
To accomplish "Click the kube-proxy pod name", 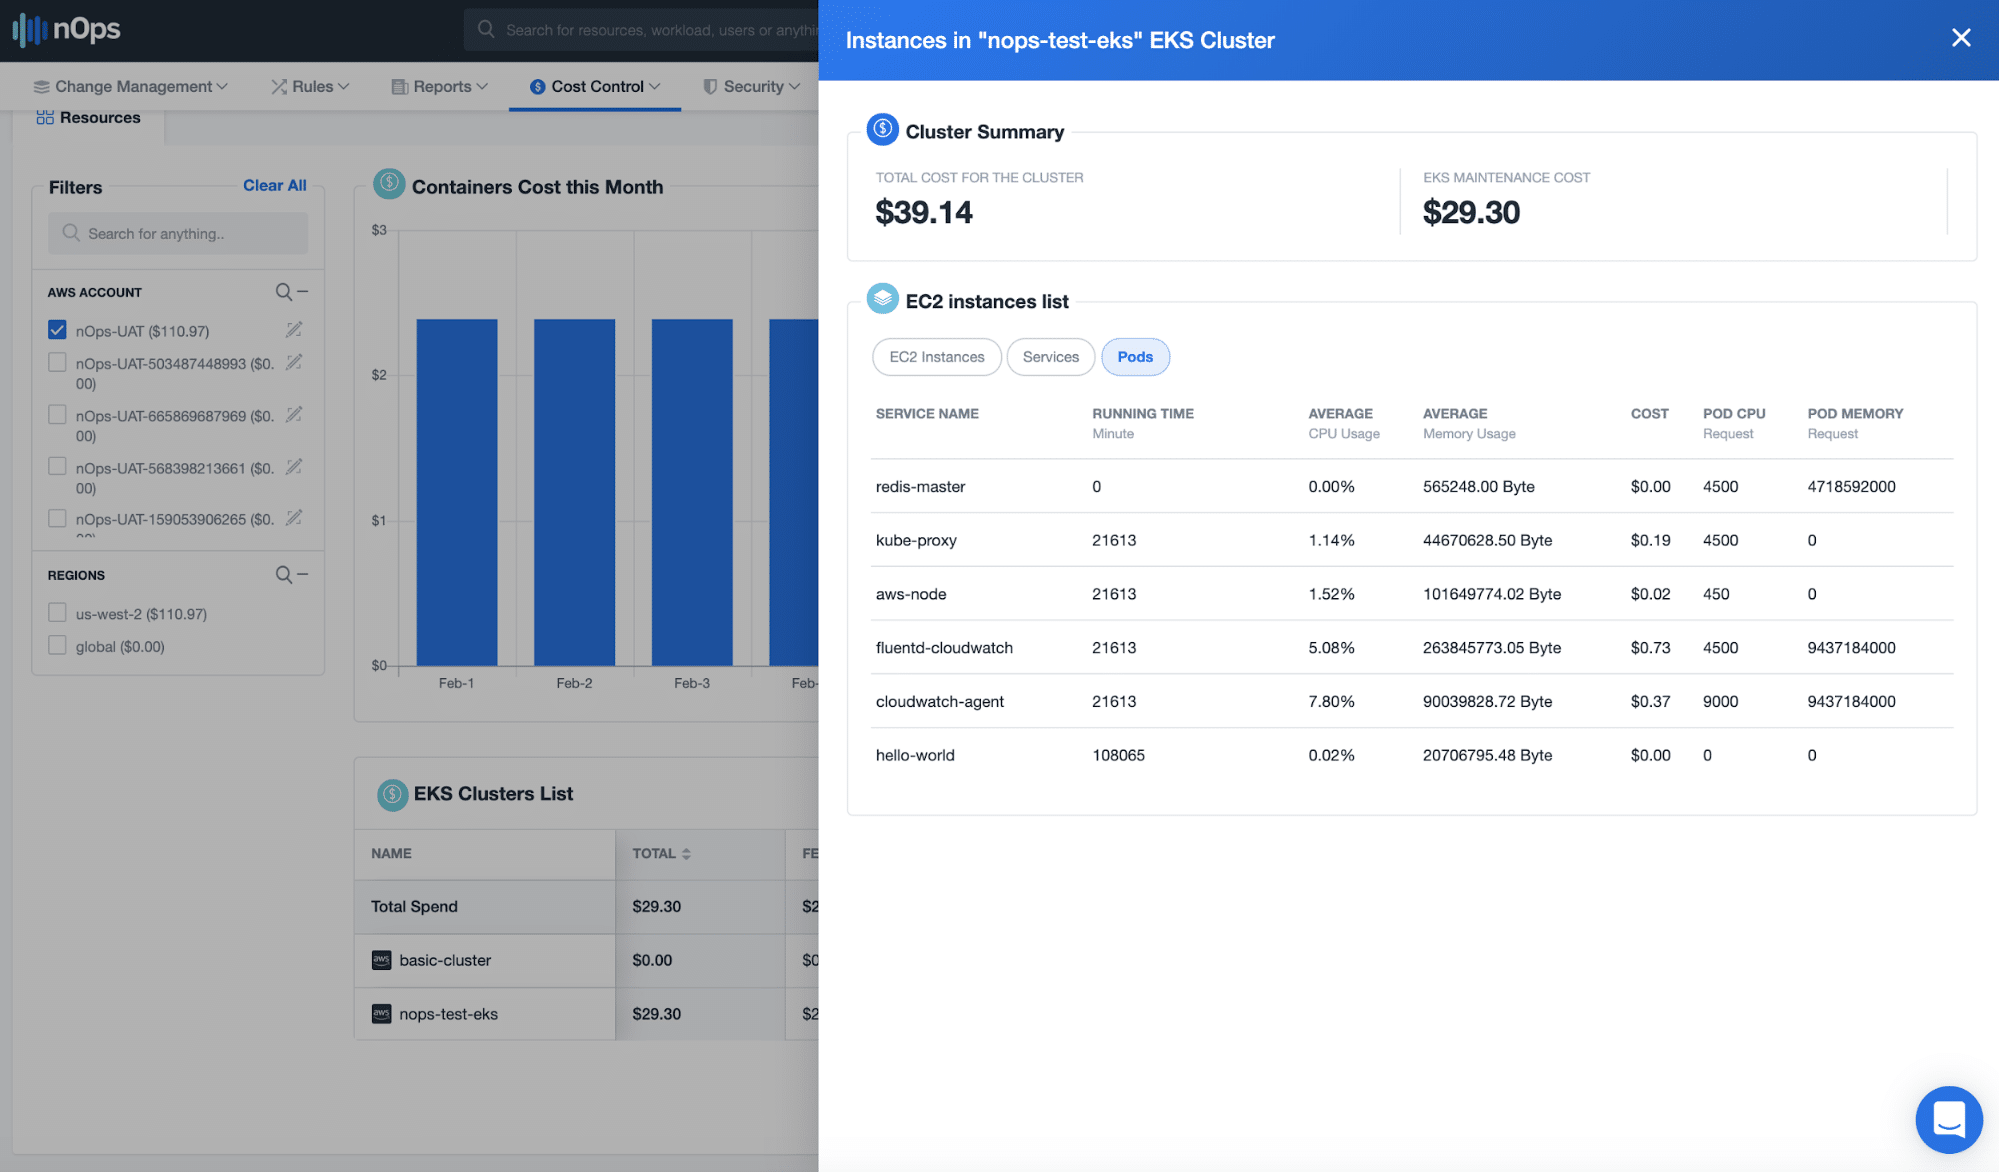I will pos(916,541).
